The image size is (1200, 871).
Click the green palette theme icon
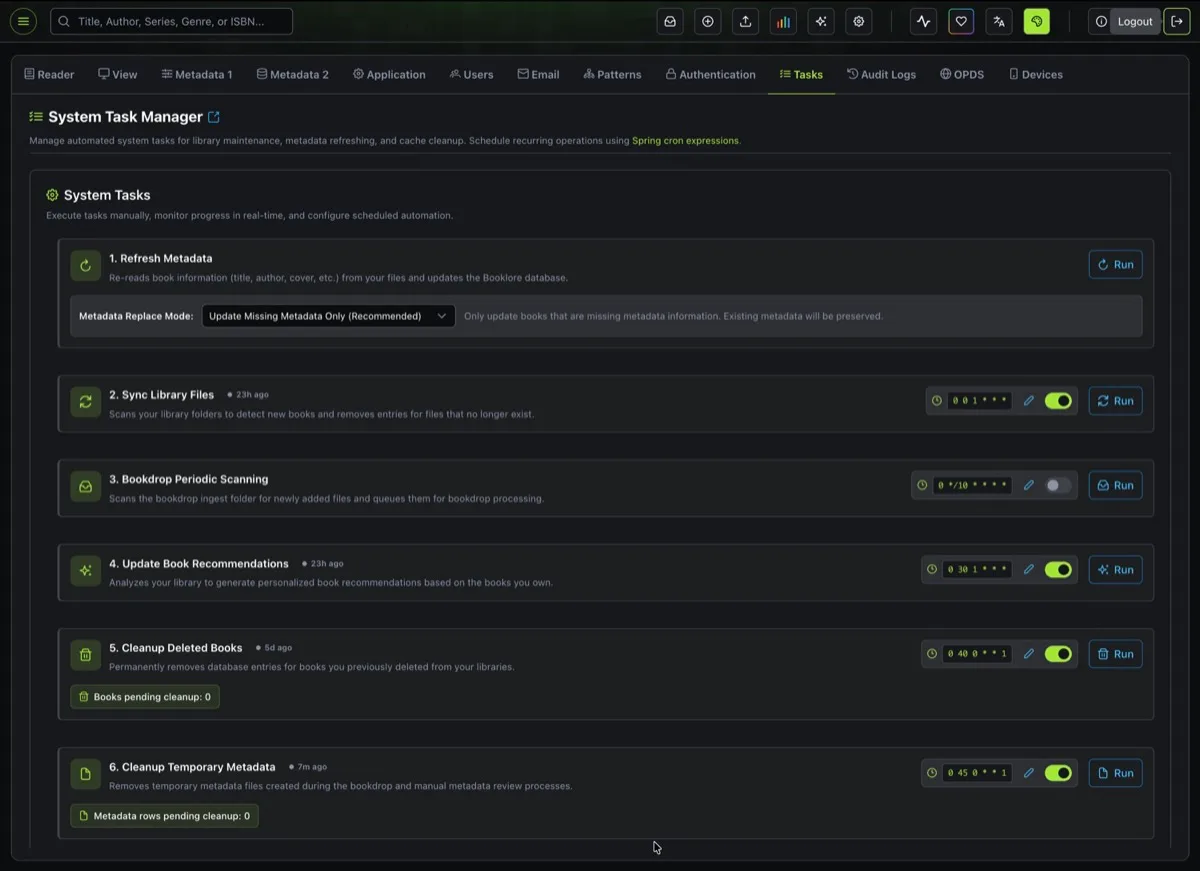click(x=1037, y=21)
